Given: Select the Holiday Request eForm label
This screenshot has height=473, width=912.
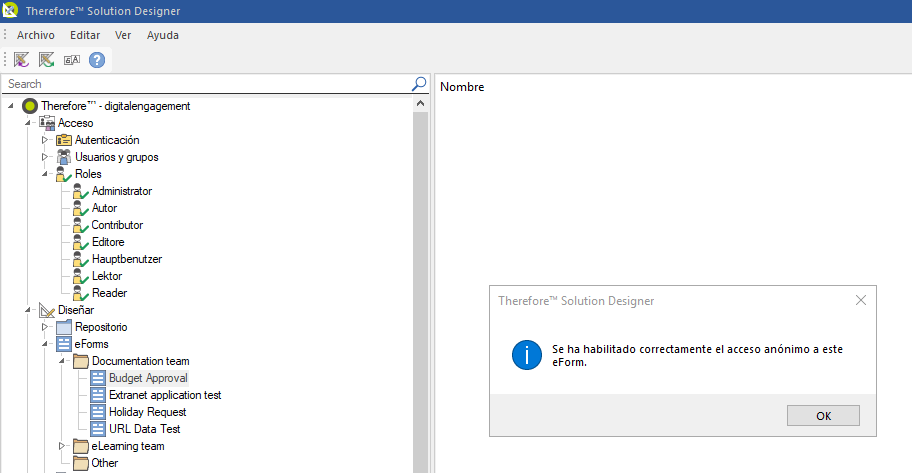Looking at the screenshot, I should (x=148, y=412).
